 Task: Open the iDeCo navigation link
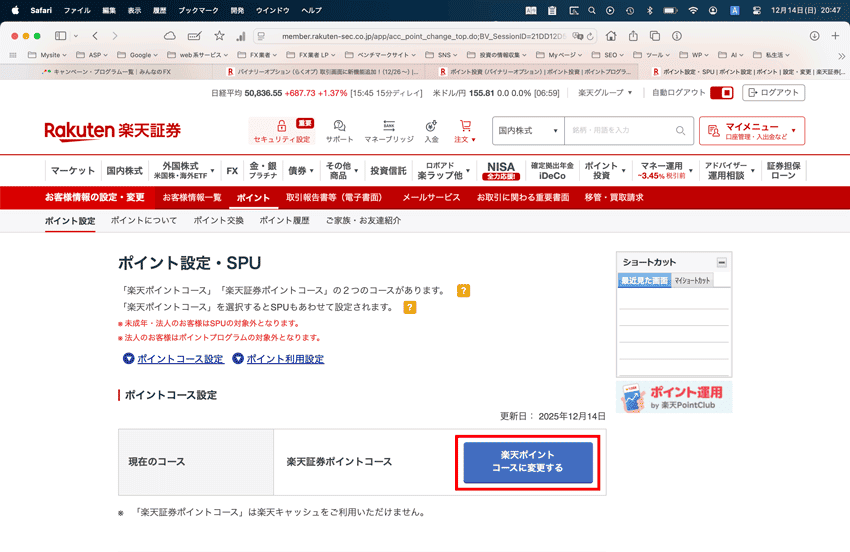pos(552,170)
